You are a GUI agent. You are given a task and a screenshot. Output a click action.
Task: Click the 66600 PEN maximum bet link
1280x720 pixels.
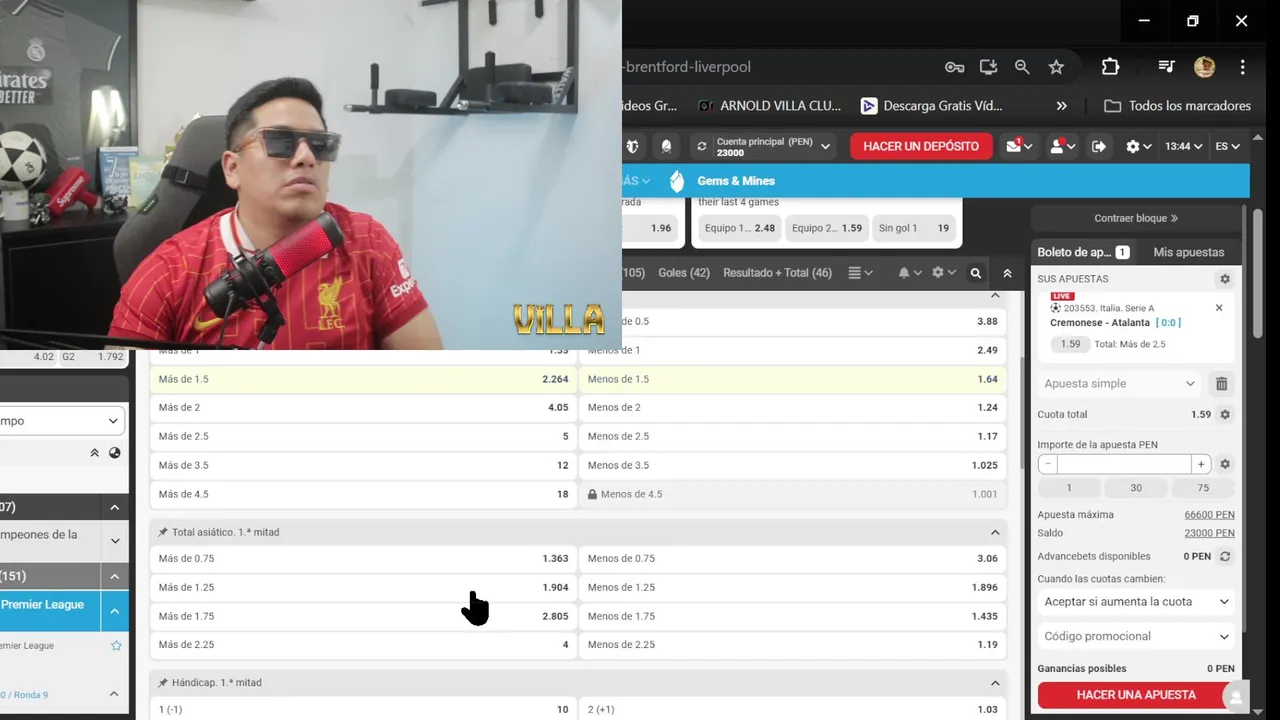tap(1209, 515)
